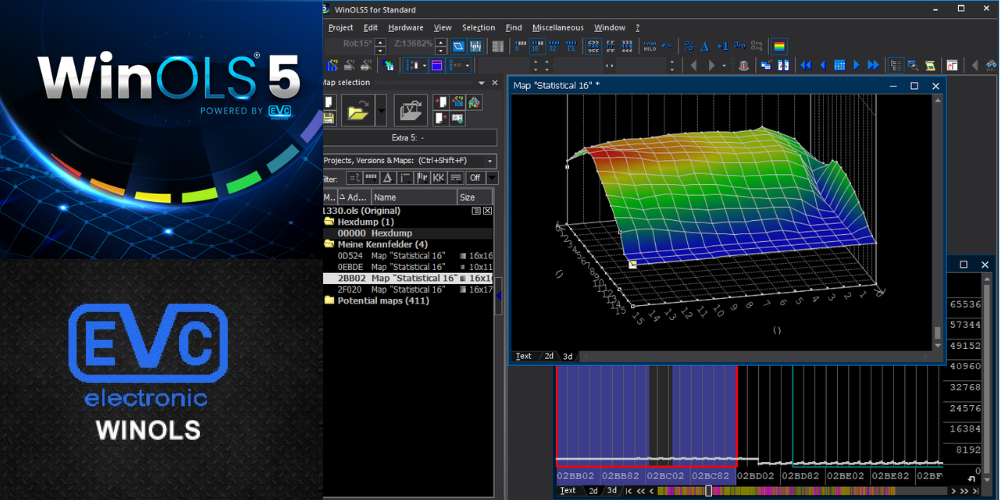1000x500 pixels.
Task: Open the Hardware menu
Action: [406, 27]
